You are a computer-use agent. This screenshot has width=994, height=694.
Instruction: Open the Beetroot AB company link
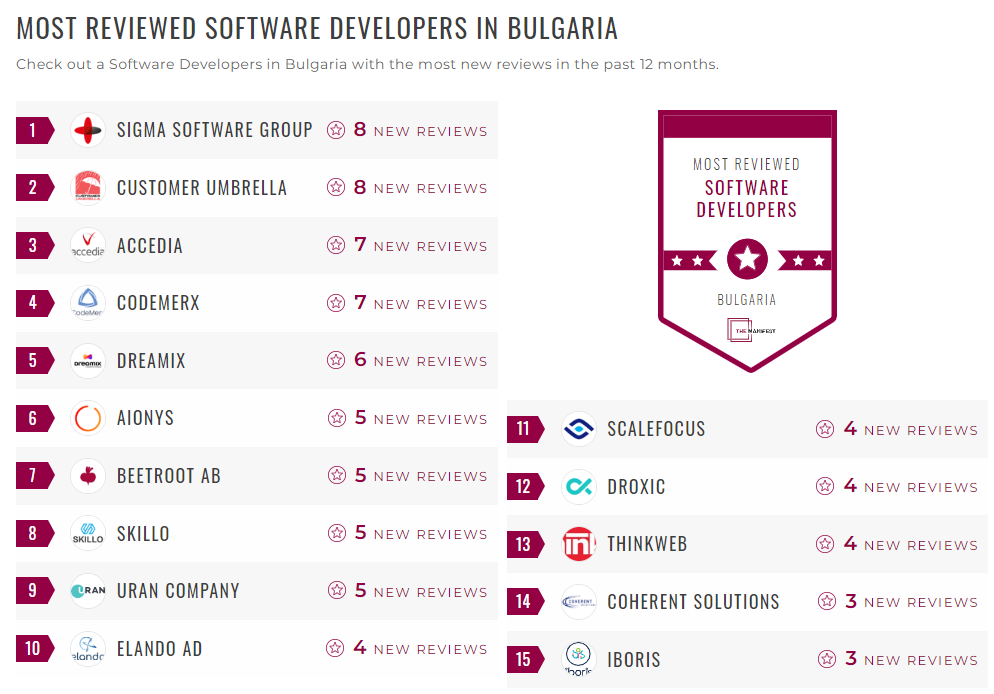point(169,475)
